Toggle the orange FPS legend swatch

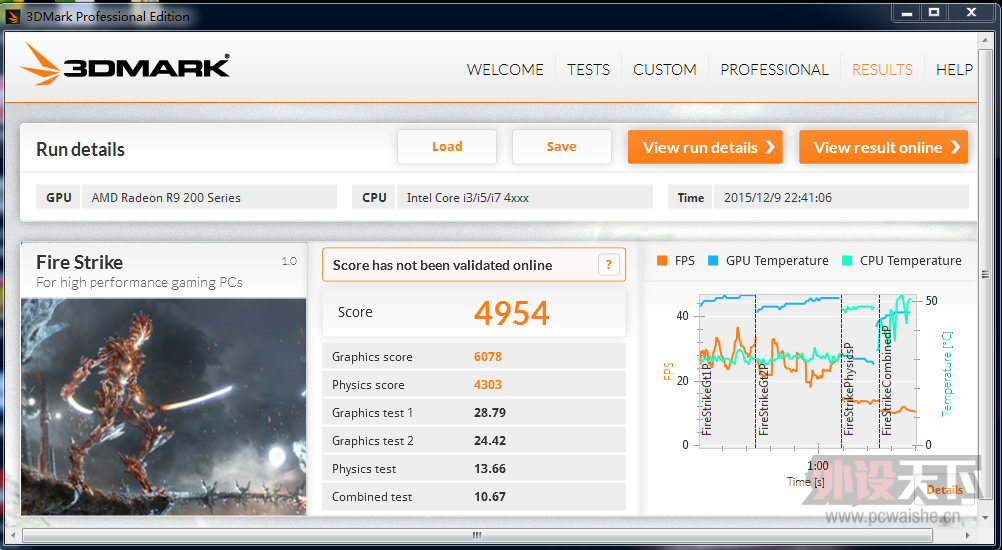(x=662, y=261)
